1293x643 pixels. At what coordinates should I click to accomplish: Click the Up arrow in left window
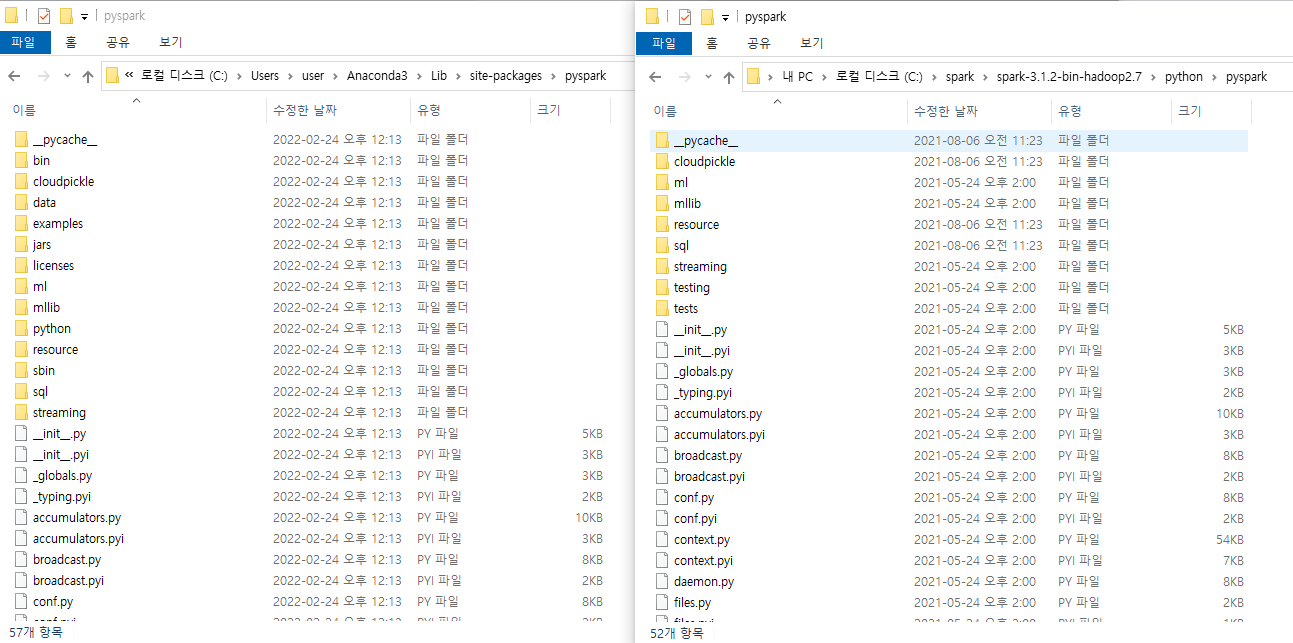click(x=88, y=76)
